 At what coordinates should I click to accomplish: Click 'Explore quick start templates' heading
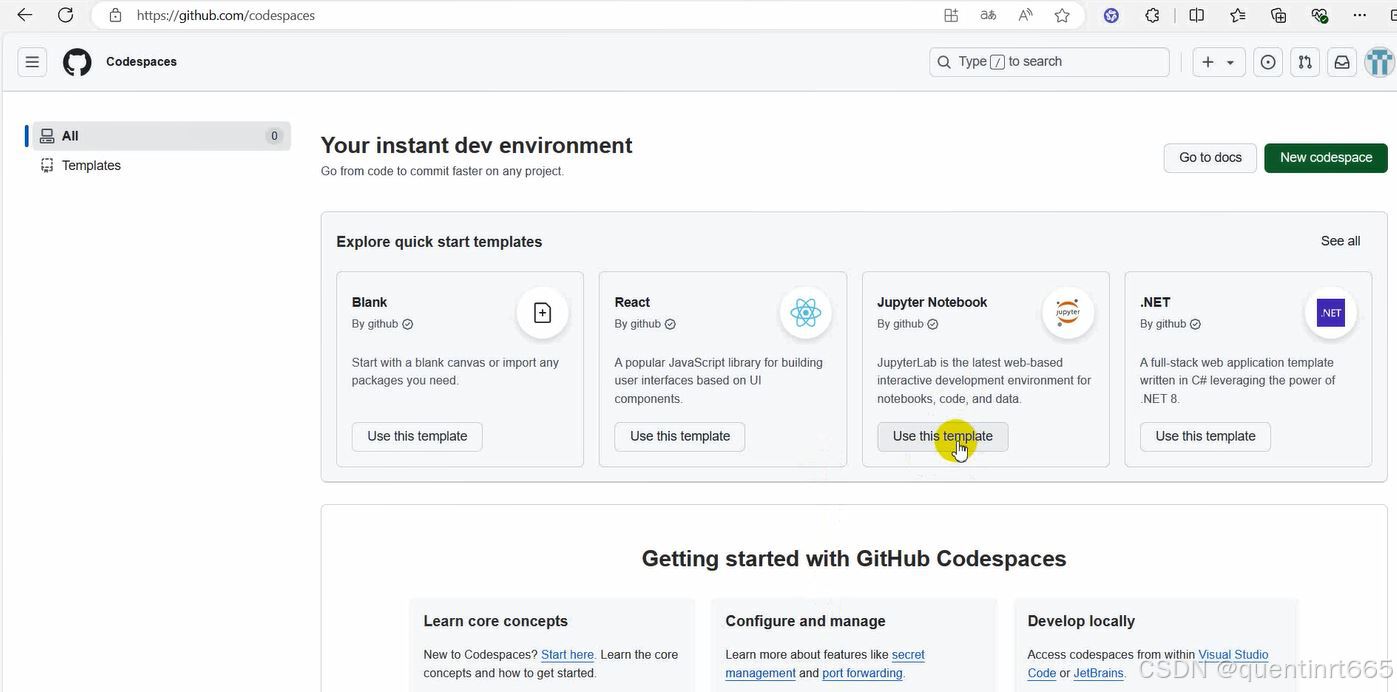tap(439, 242)
